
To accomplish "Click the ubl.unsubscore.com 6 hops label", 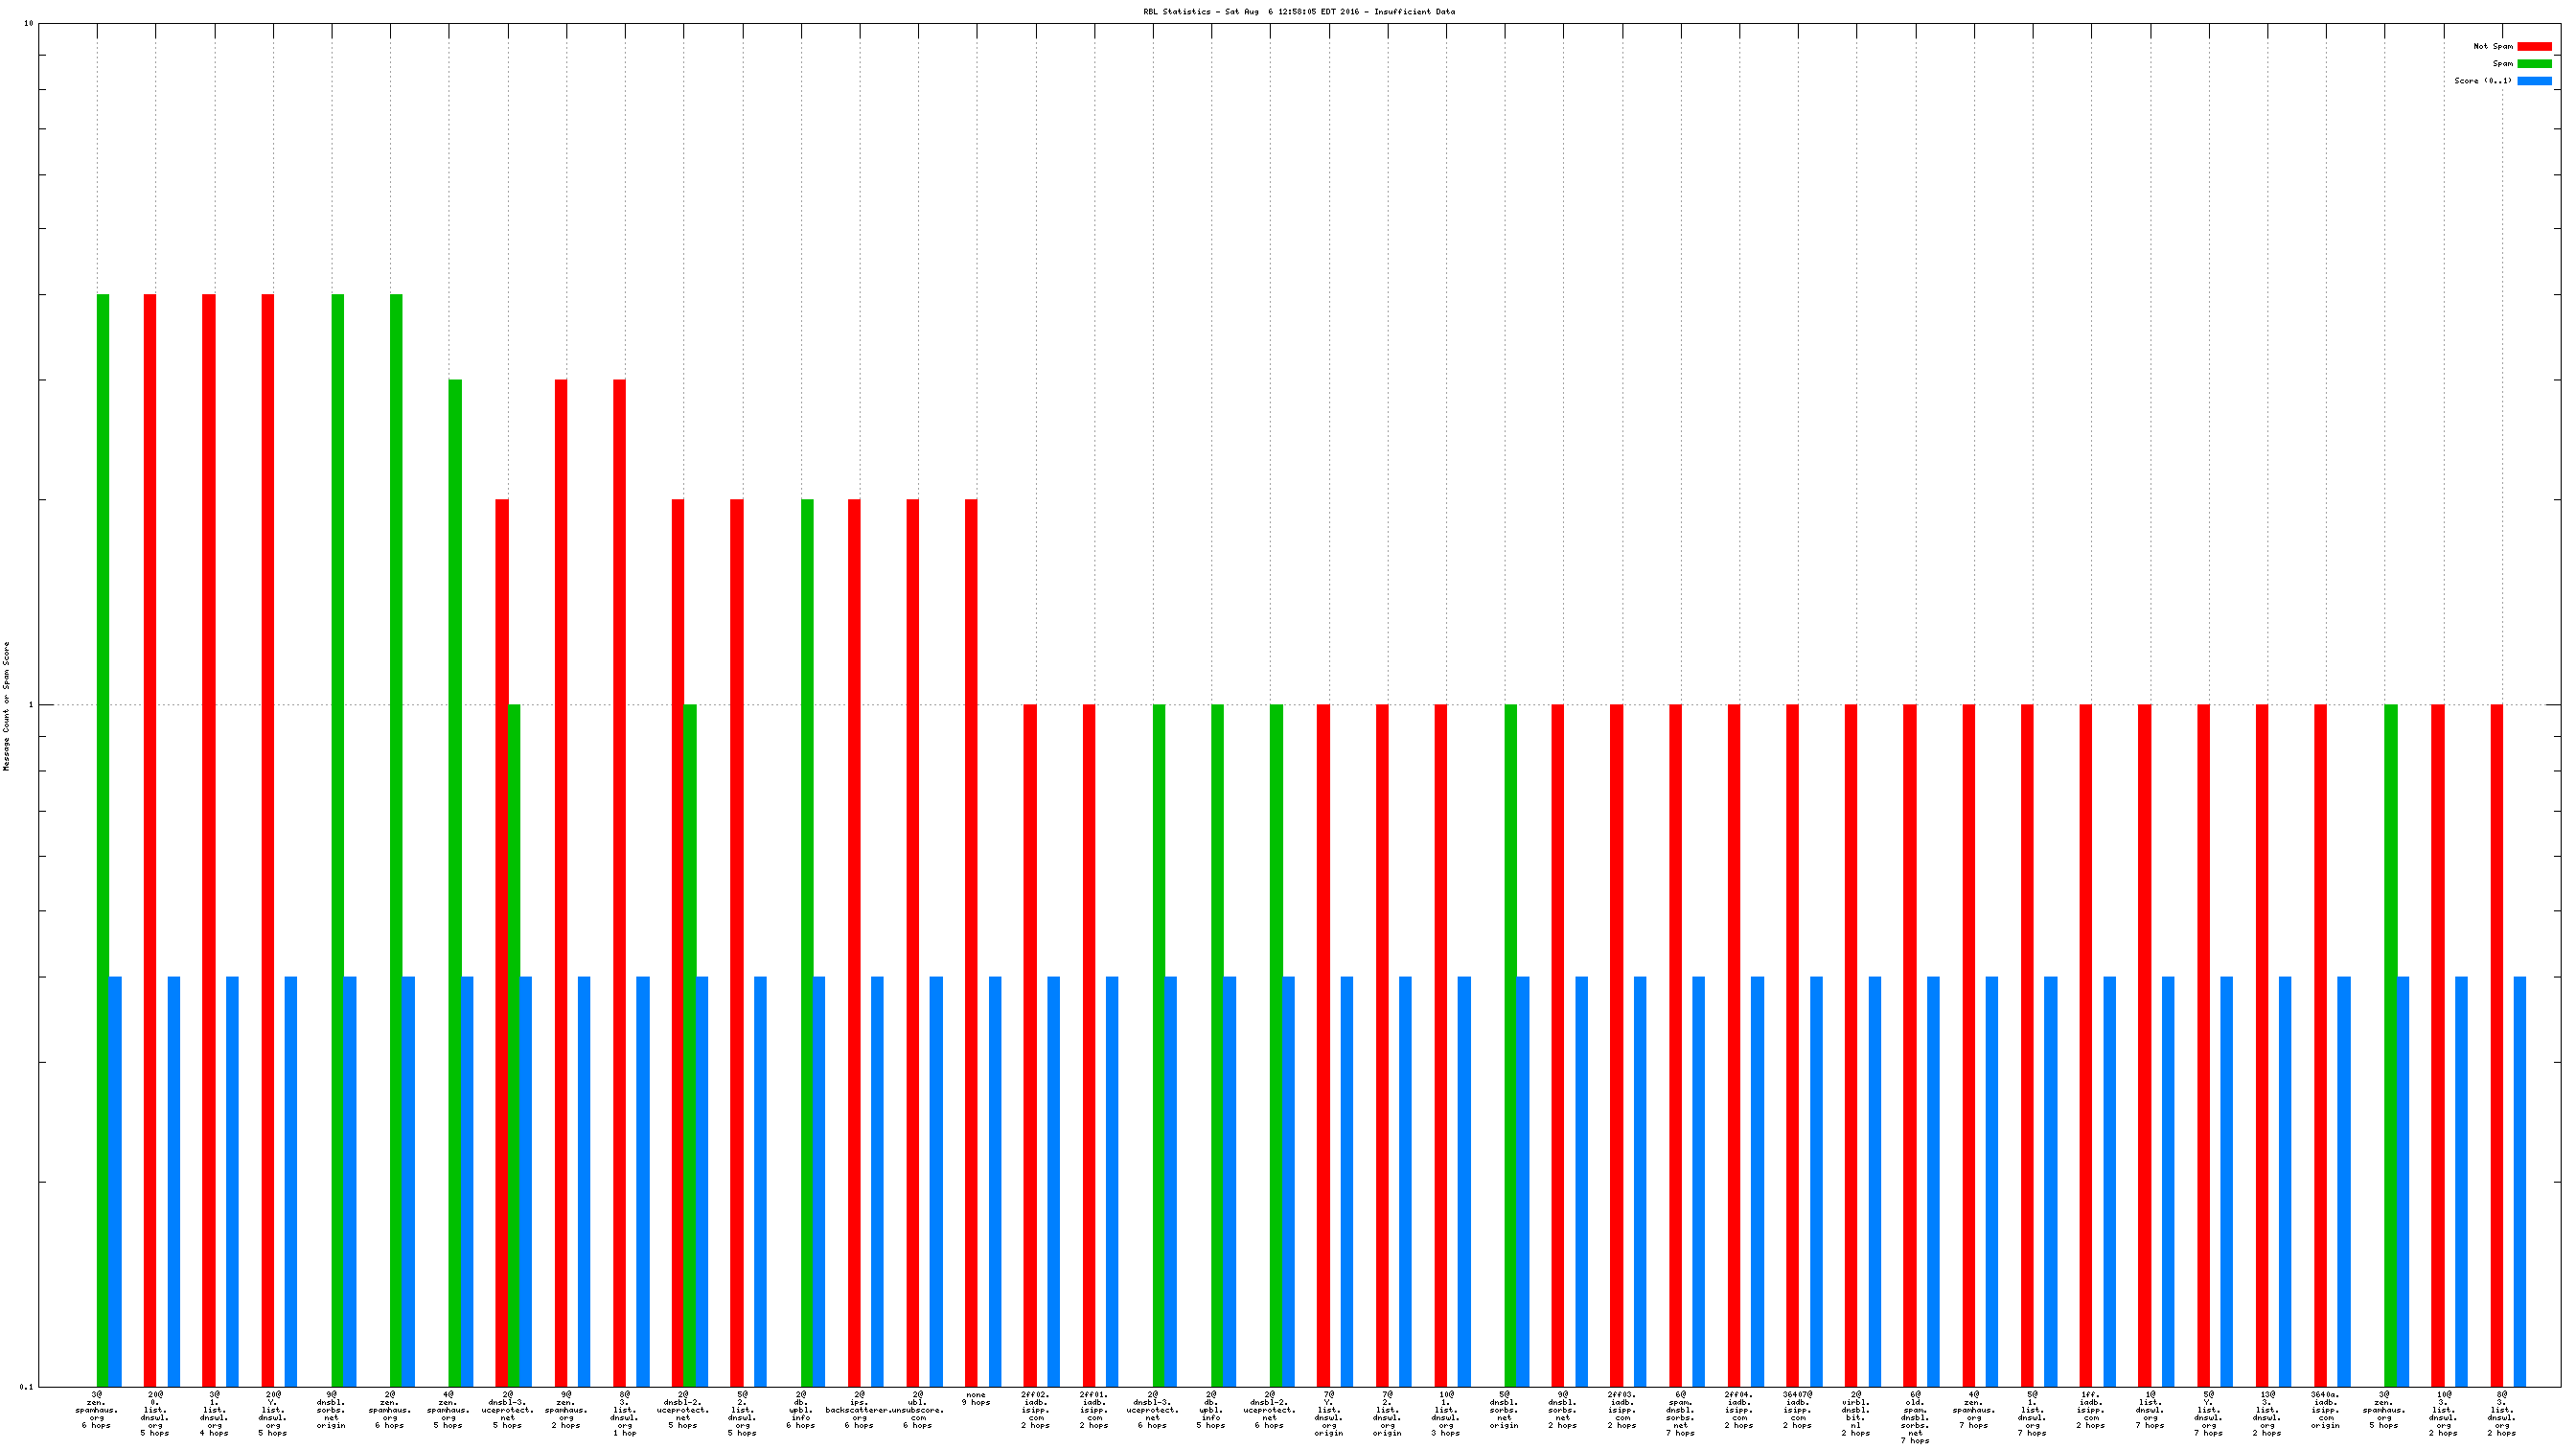I will (x=918, y=1409).
